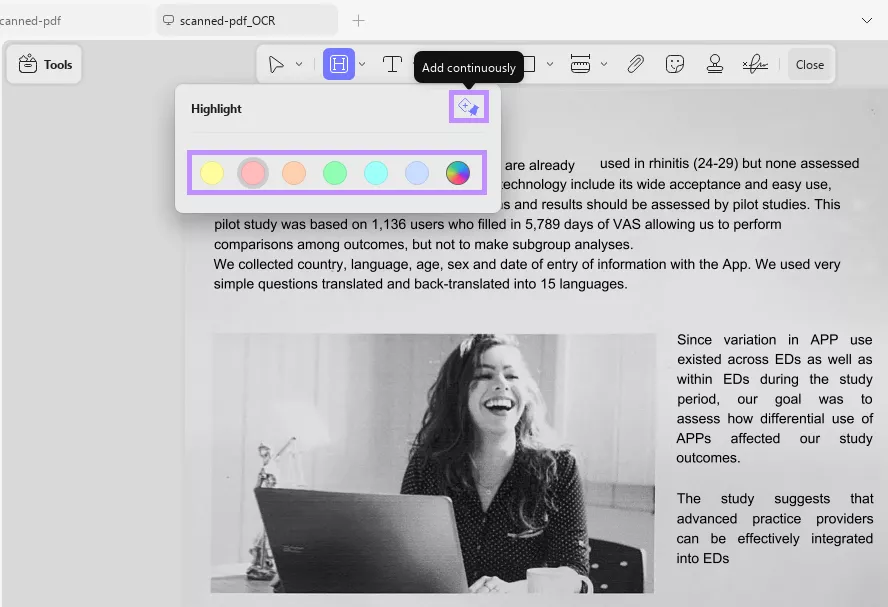Image resolution: width=888 pixels, height=607 pixels.
Task: Select the arrow selection tool
Action: (x=277, y=63)
